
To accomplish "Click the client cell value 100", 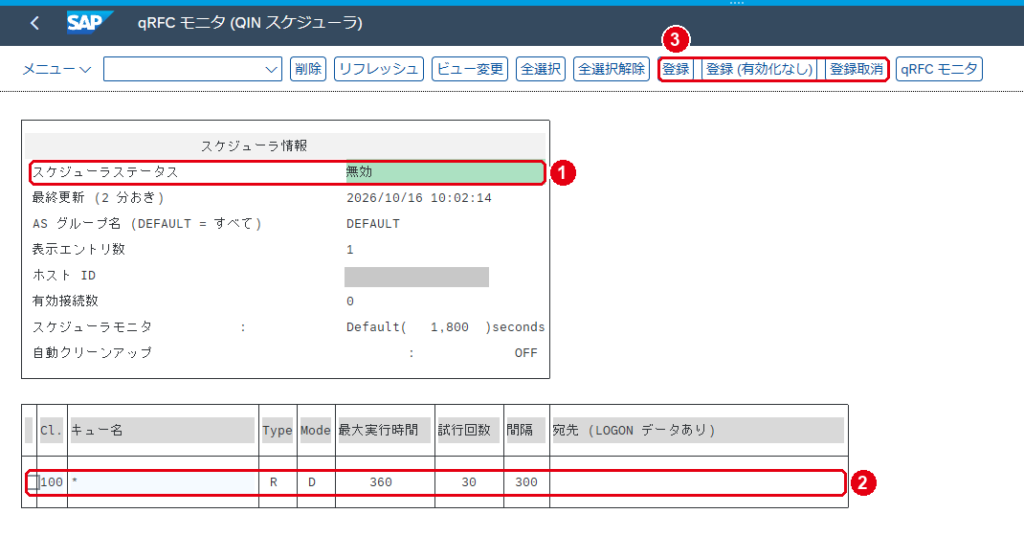I will 52,482.
